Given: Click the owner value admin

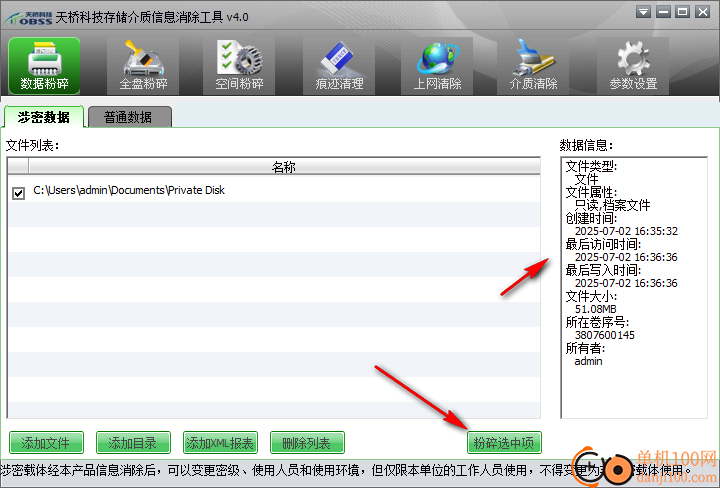Looking at the screenshot, I should 588,361.
